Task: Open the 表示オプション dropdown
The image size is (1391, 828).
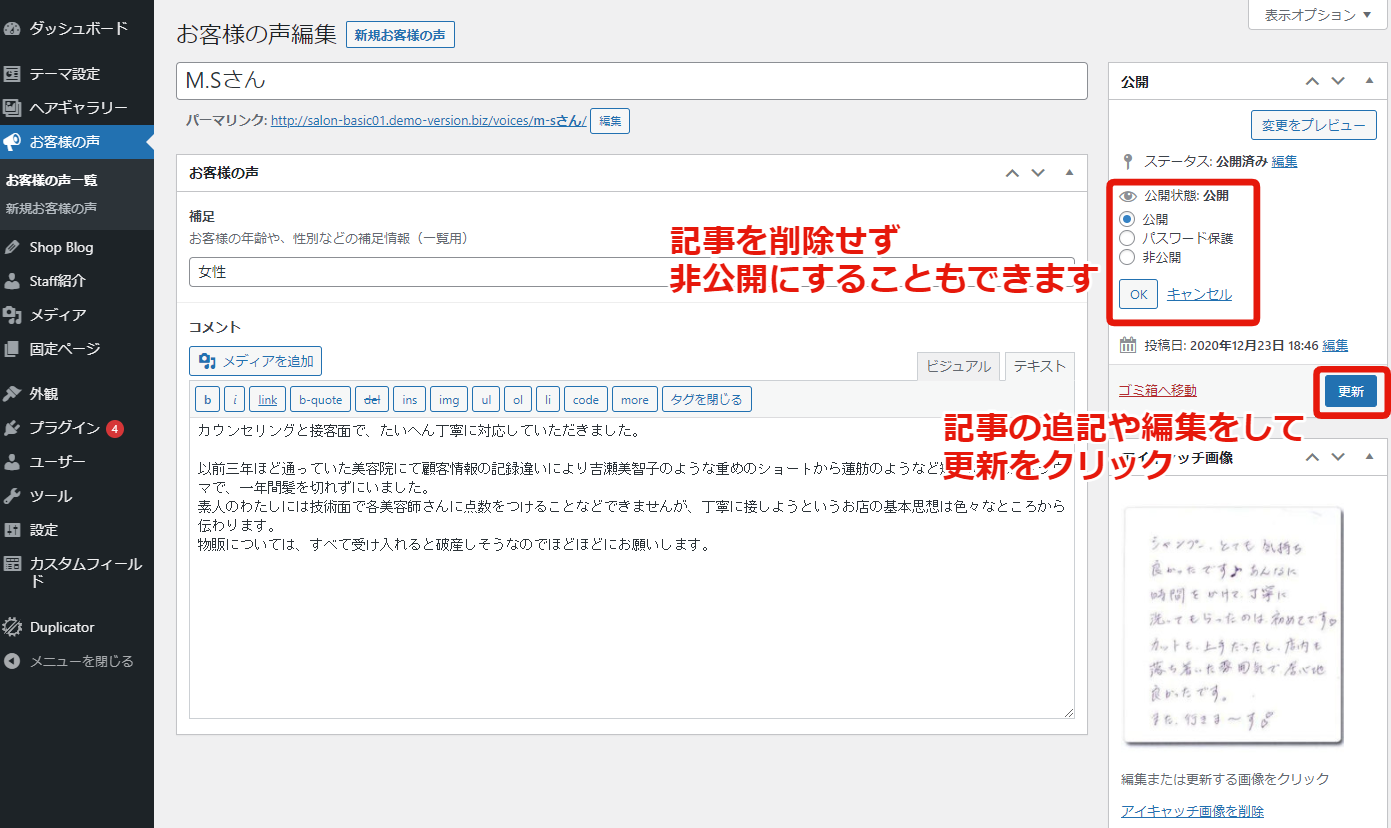Action: (x=1318, y=15)
